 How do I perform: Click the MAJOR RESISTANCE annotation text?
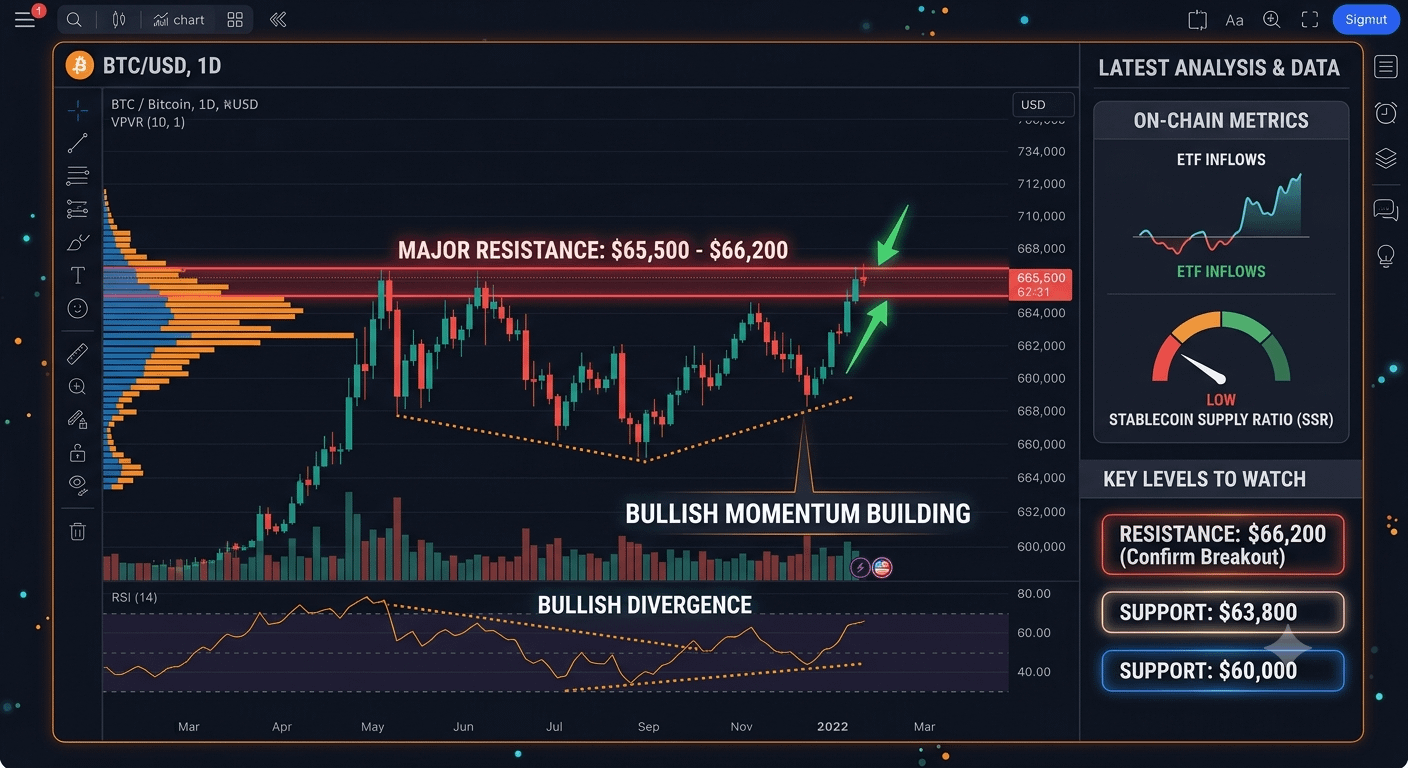click(593, 250)
